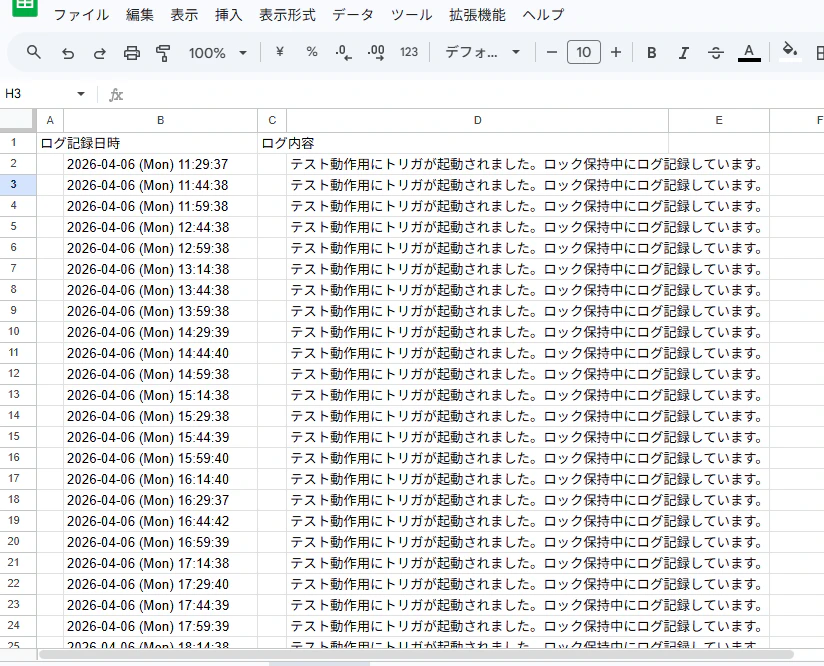Viewport: 824px width, 666px height.
Task: Click cell with 2026-04-06 (Mon) 11:44:38
Action: [x=160, y=185]
